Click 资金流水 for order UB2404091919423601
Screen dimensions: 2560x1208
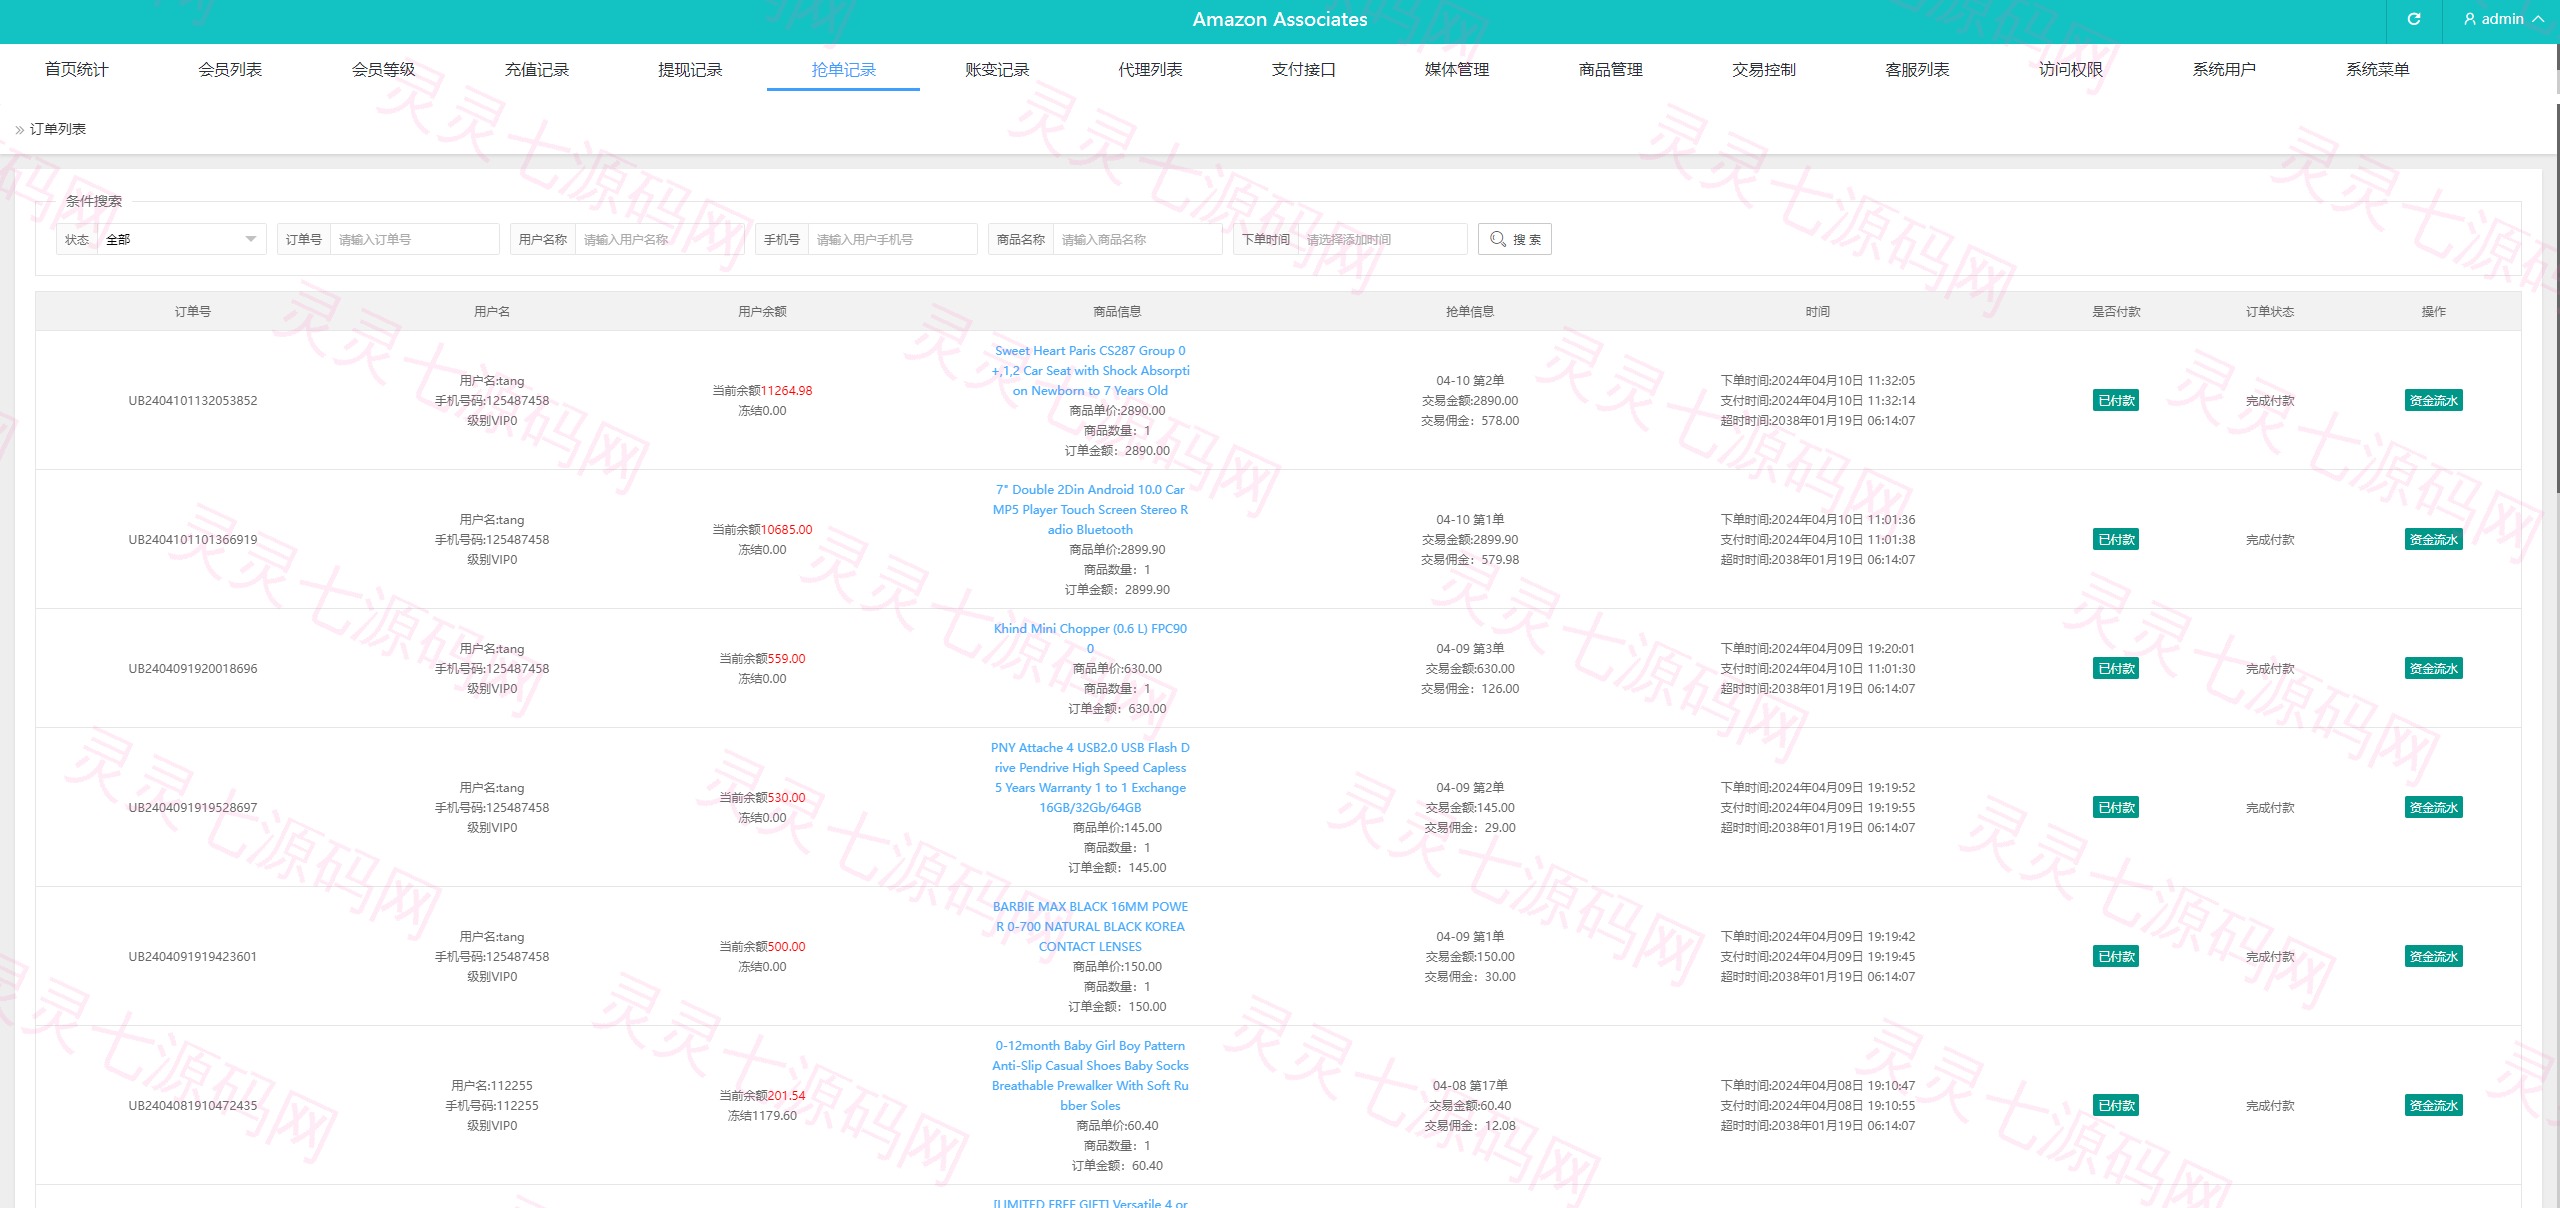(2433, 956)
